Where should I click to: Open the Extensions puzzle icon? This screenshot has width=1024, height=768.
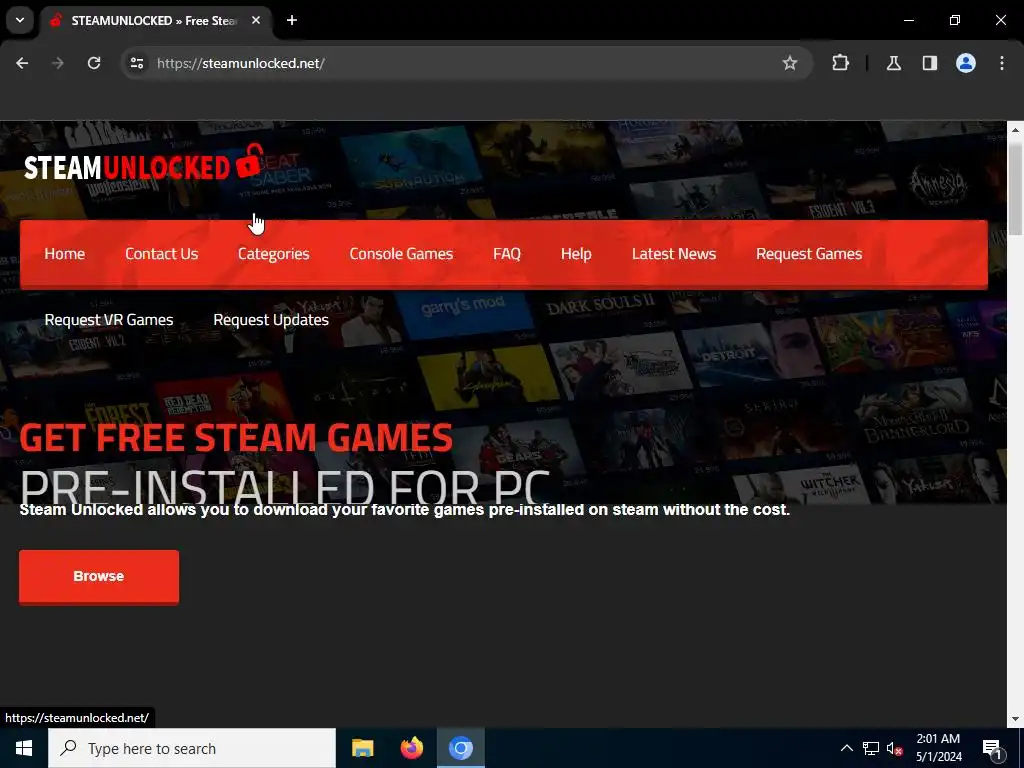840,63
